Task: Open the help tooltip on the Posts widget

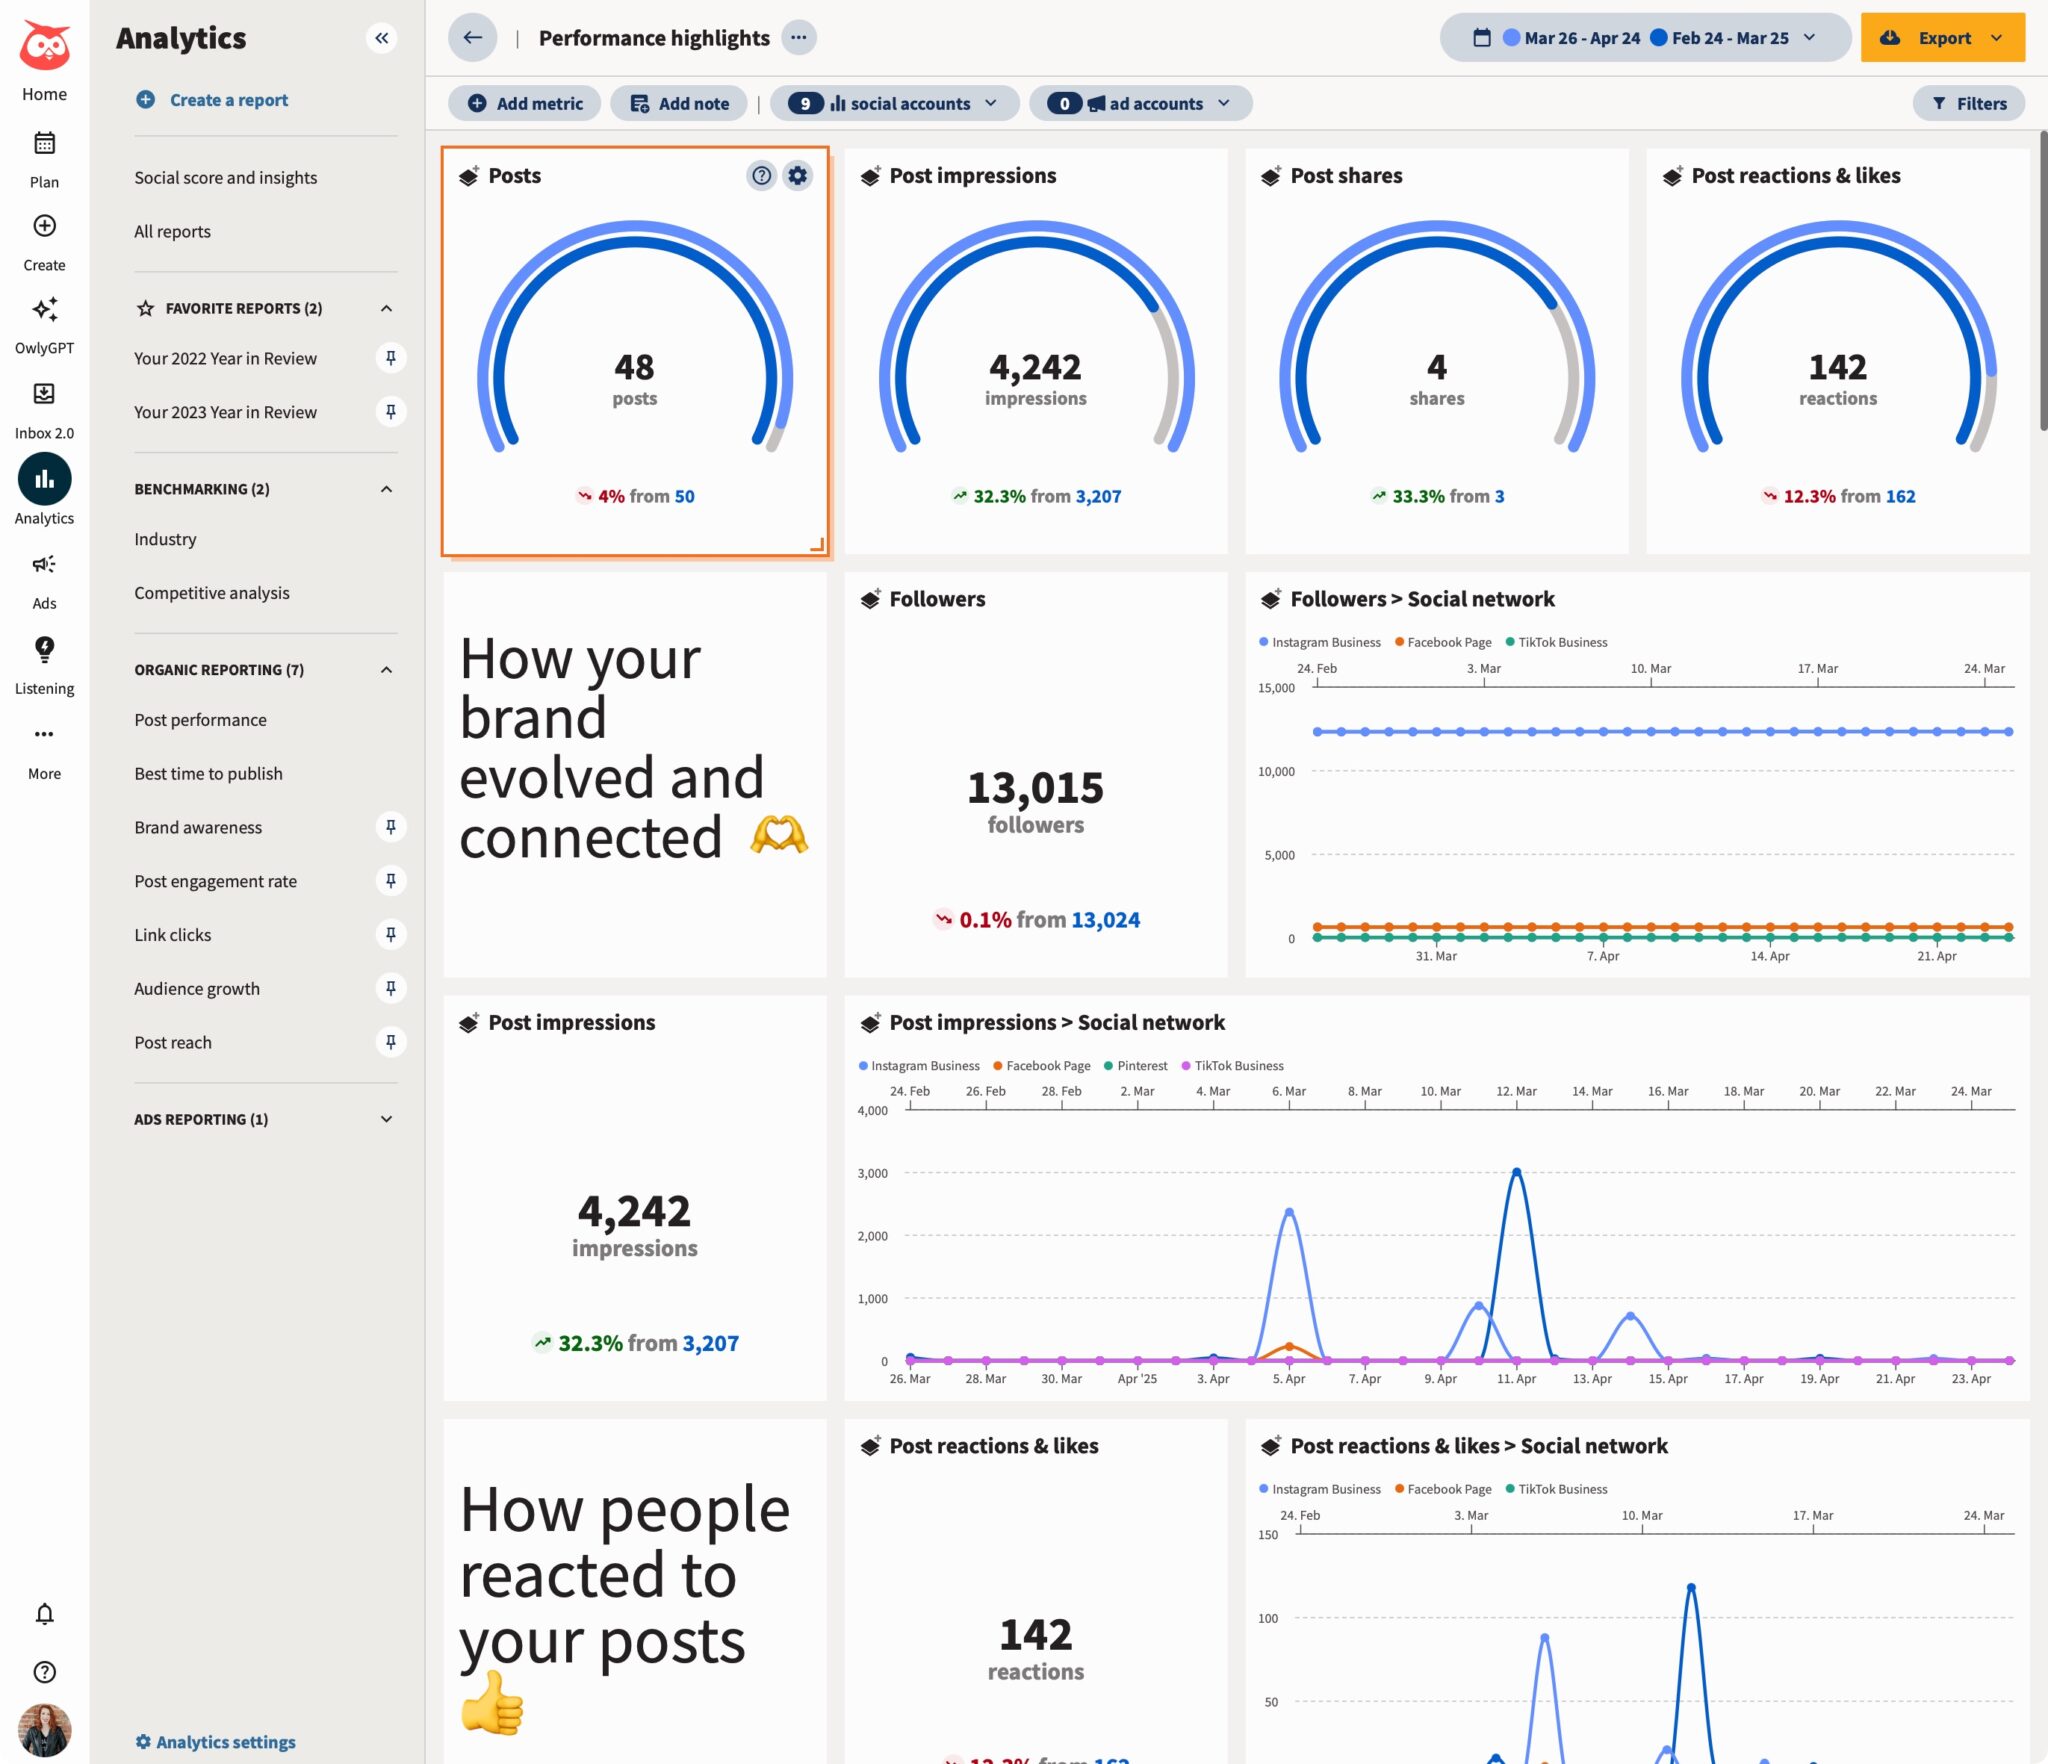Action: (761, 175)
